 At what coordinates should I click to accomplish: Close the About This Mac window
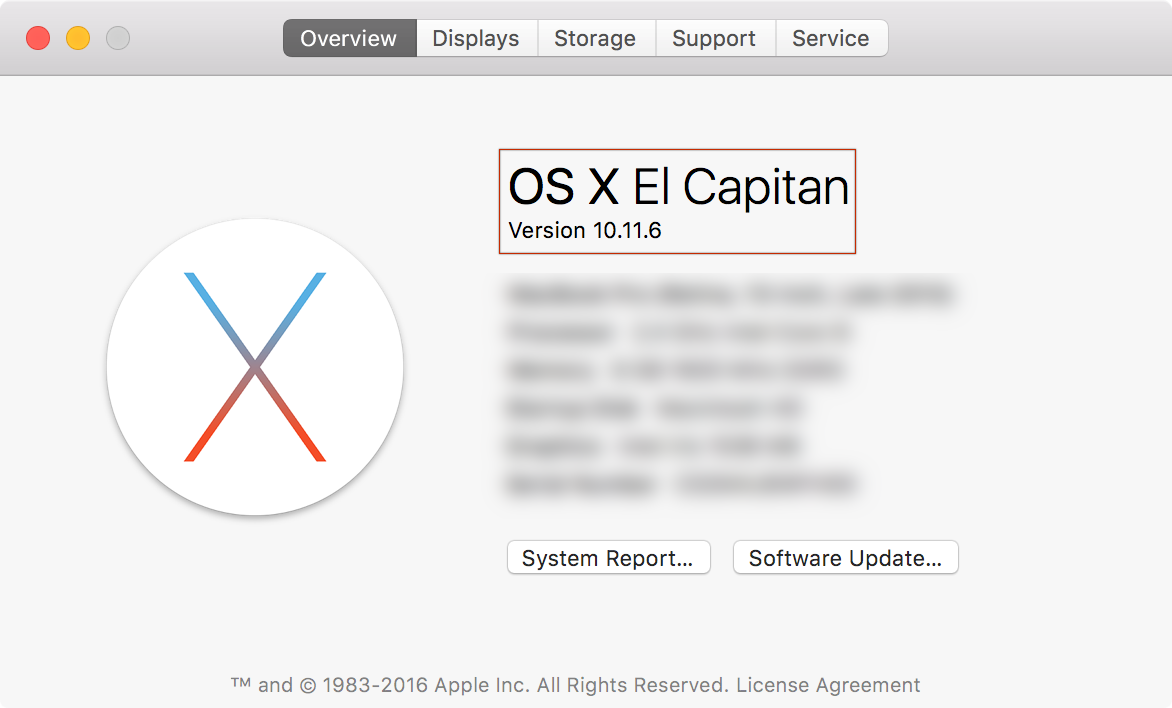click(x=38, y=39)
